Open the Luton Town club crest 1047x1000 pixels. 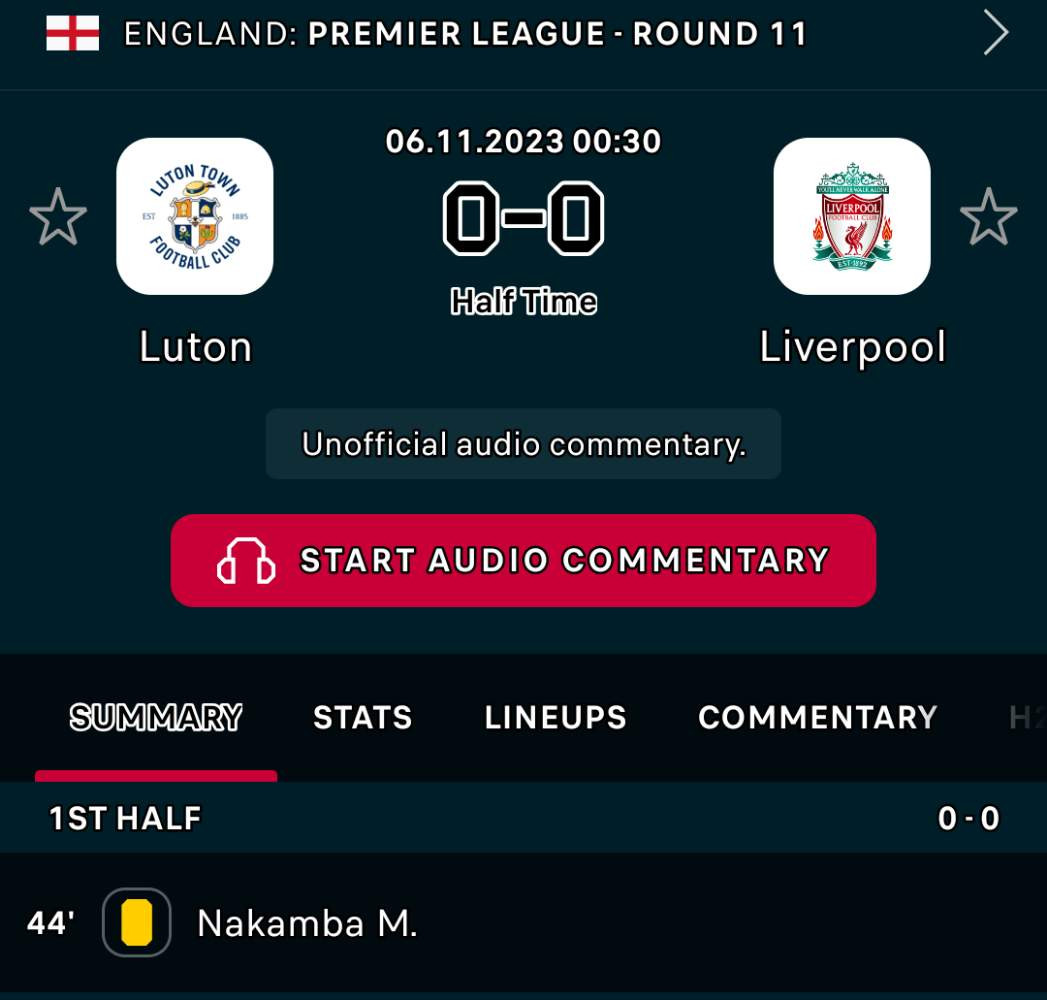(x=194, y=216)
